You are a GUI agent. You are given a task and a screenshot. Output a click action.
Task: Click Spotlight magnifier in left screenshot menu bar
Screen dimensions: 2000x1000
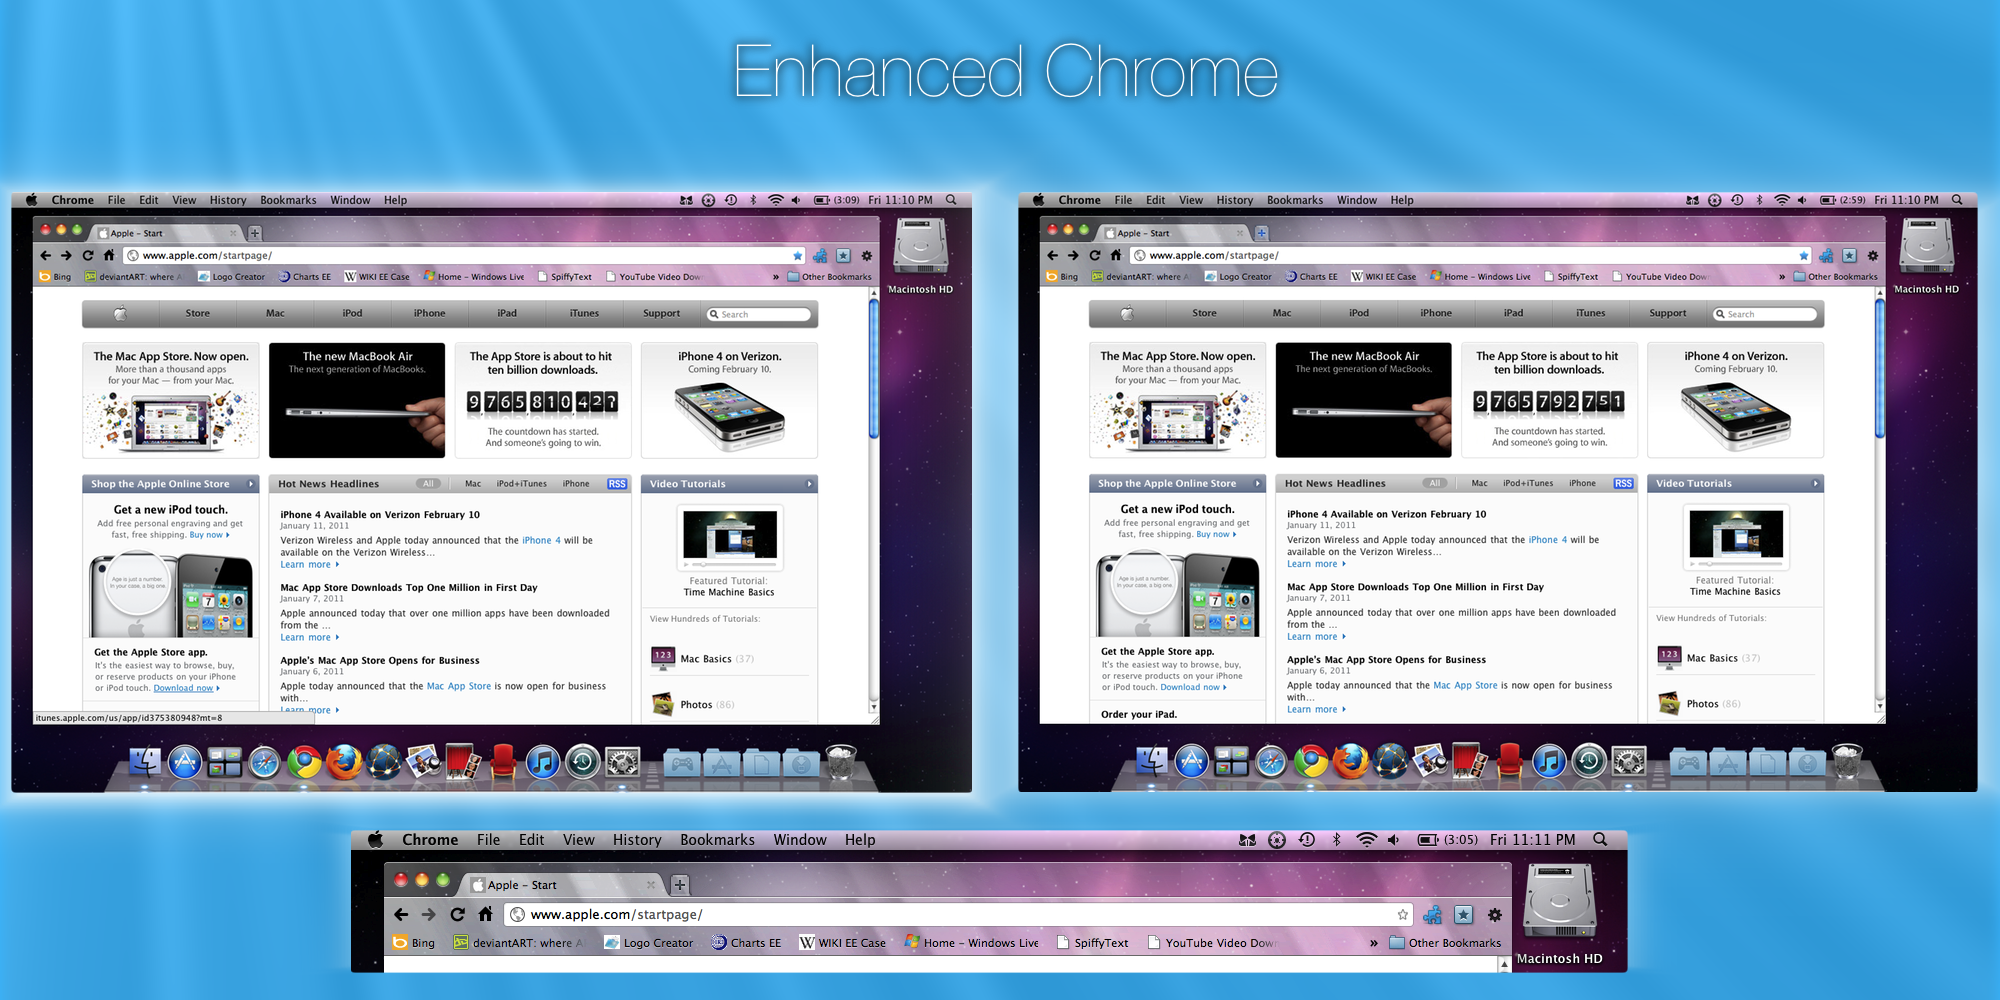tap(951, 200)
